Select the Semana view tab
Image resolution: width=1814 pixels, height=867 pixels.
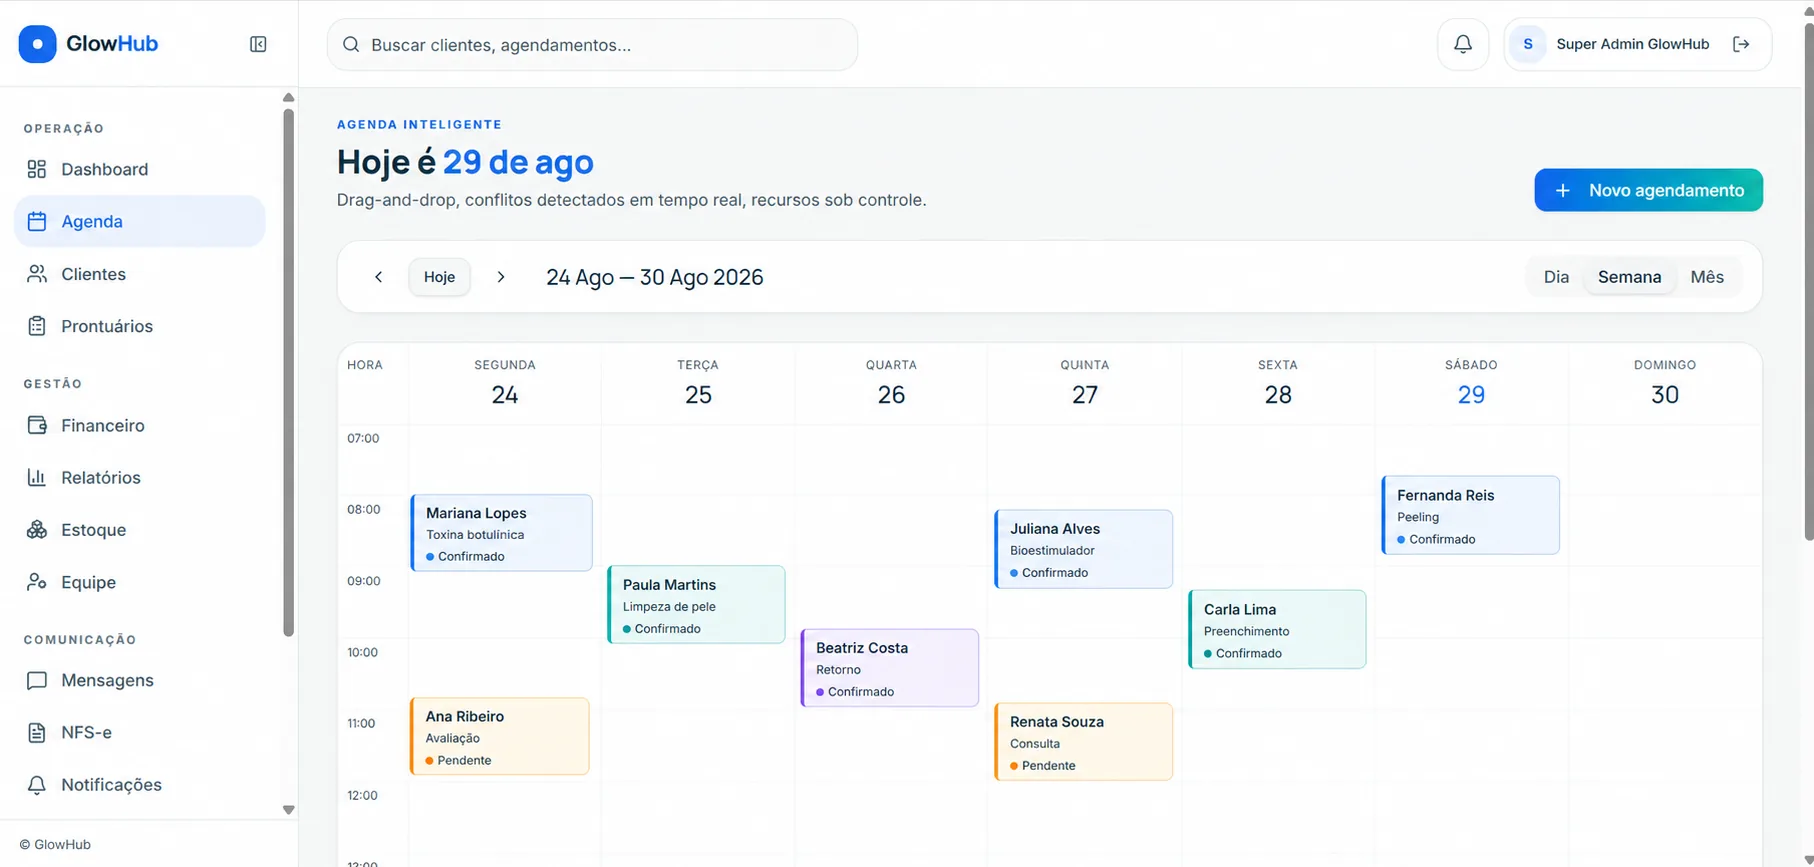(x=1629, y=277)
